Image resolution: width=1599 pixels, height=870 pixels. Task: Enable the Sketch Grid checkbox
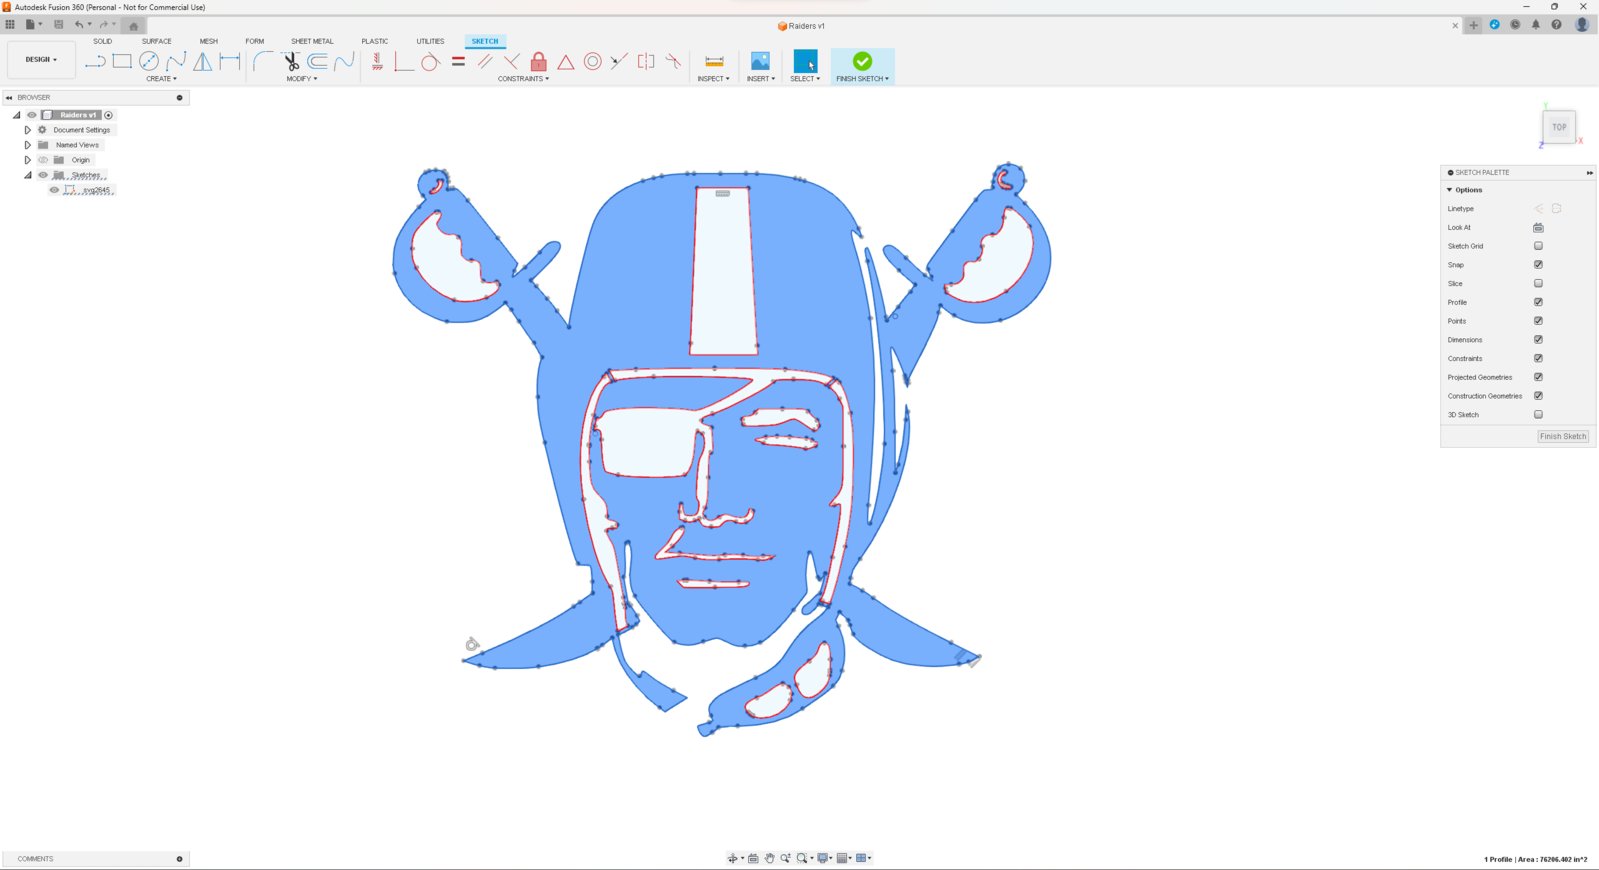(1538, 246)
